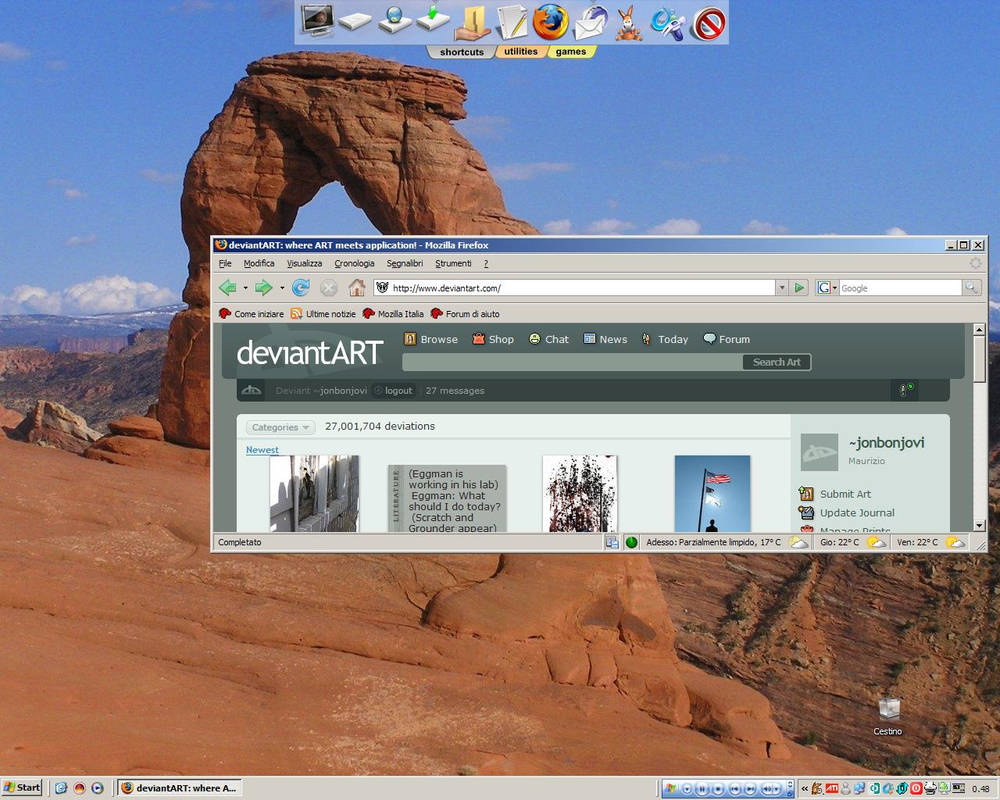Open the Ultime notizie feed bookmark
Screen dimensions: 1000x800
pos(323,313)
